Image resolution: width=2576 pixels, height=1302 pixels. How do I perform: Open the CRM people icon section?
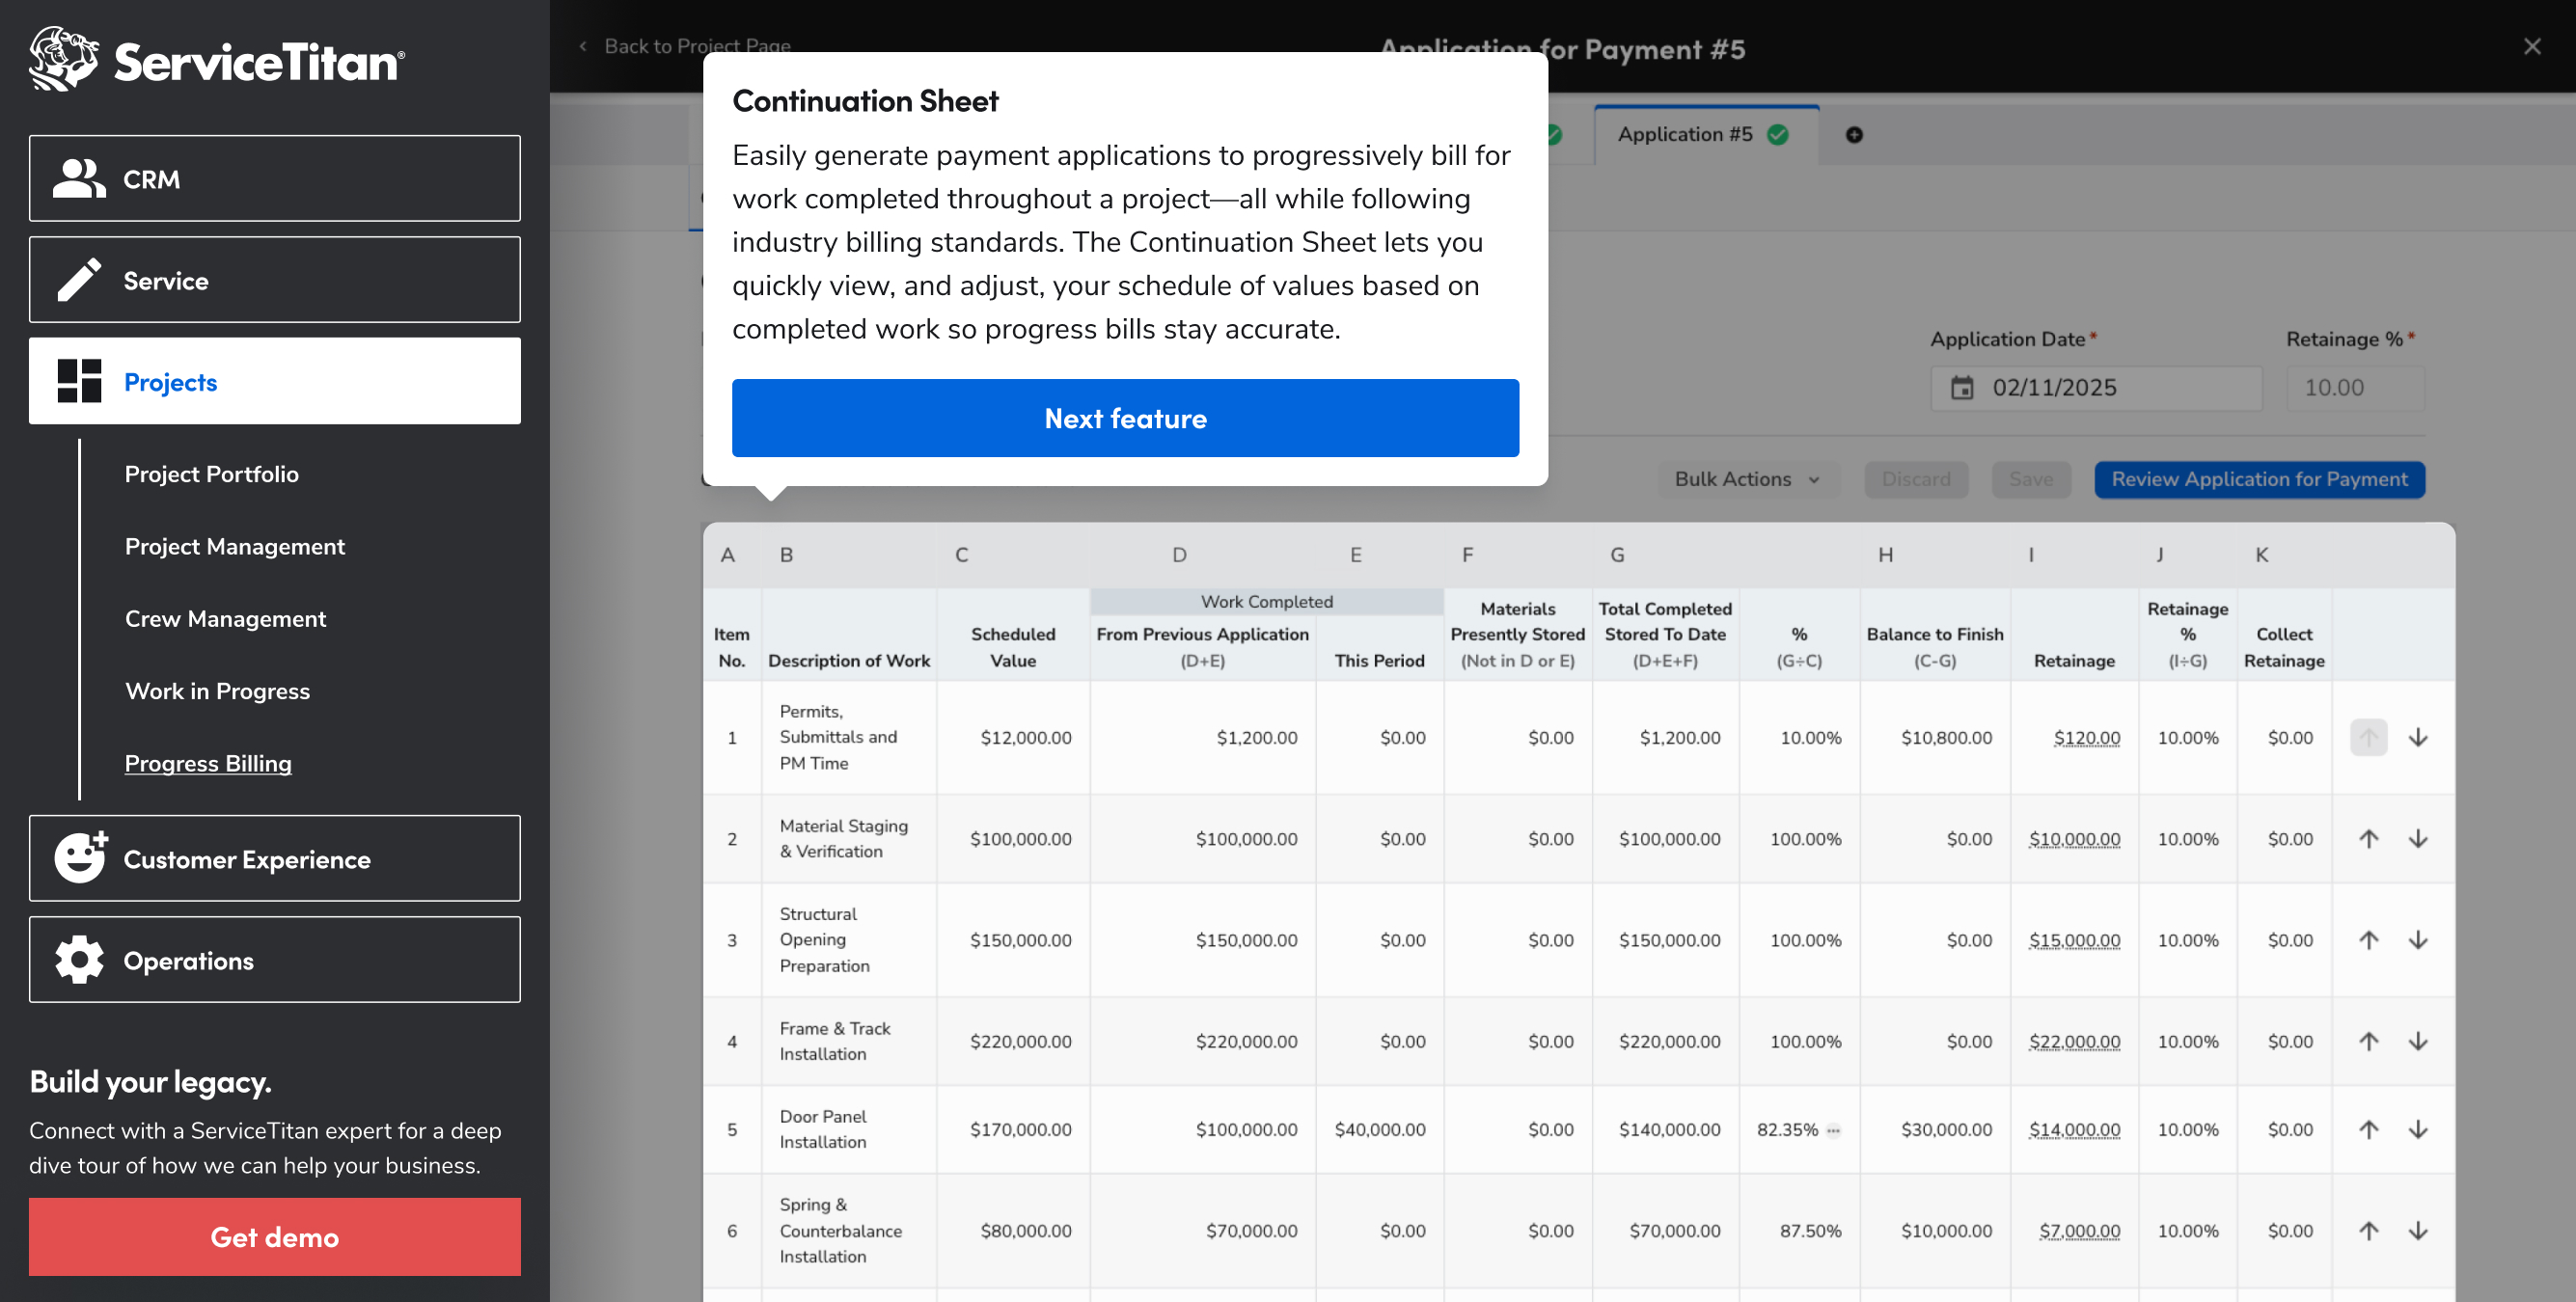(79, 179)
